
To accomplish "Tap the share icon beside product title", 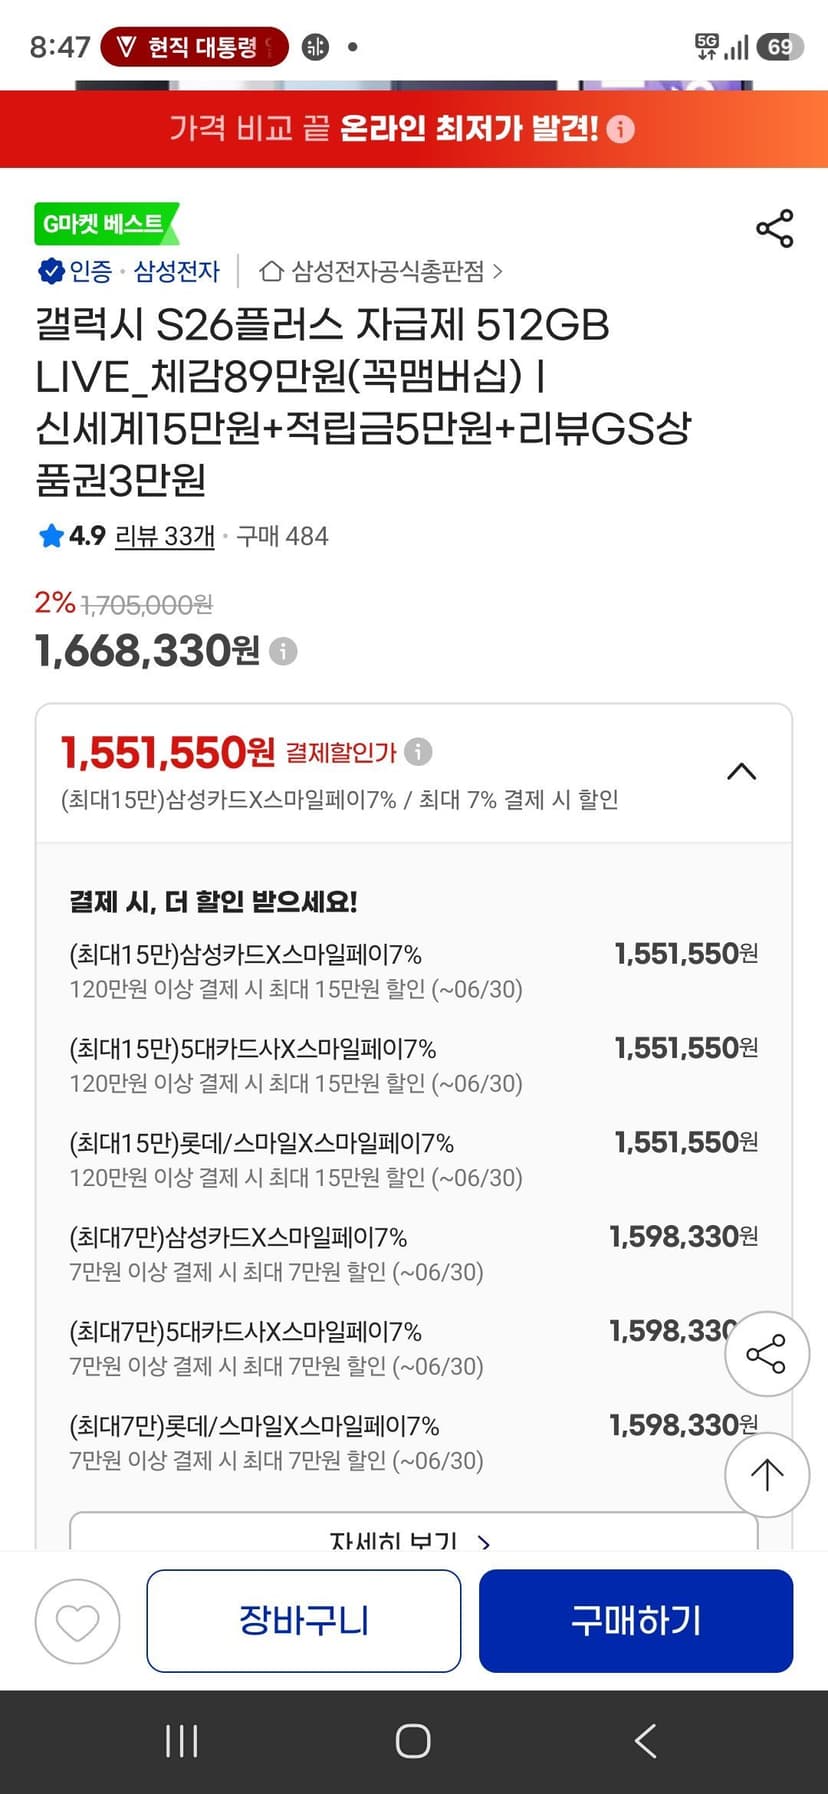I will (x=775, y=228).
